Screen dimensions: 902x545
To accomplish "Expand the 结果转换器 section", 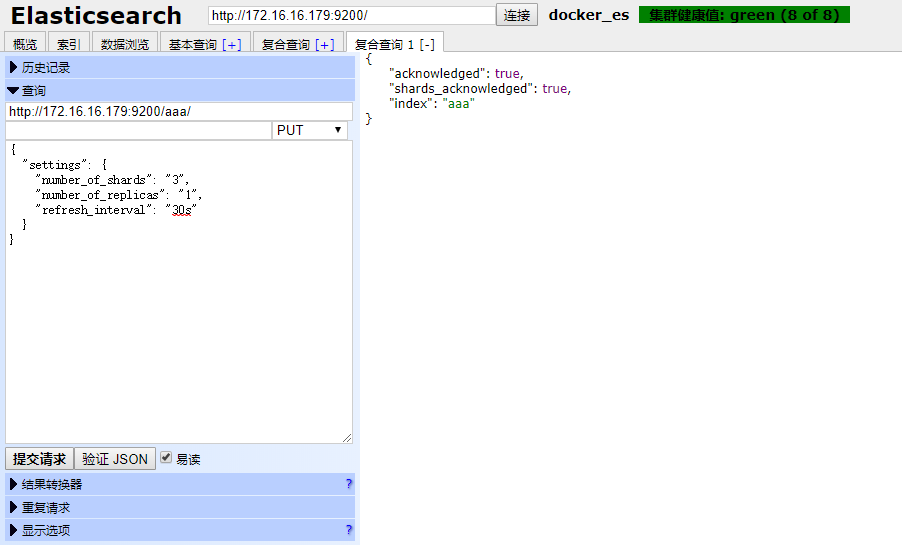I will (52, 484).
